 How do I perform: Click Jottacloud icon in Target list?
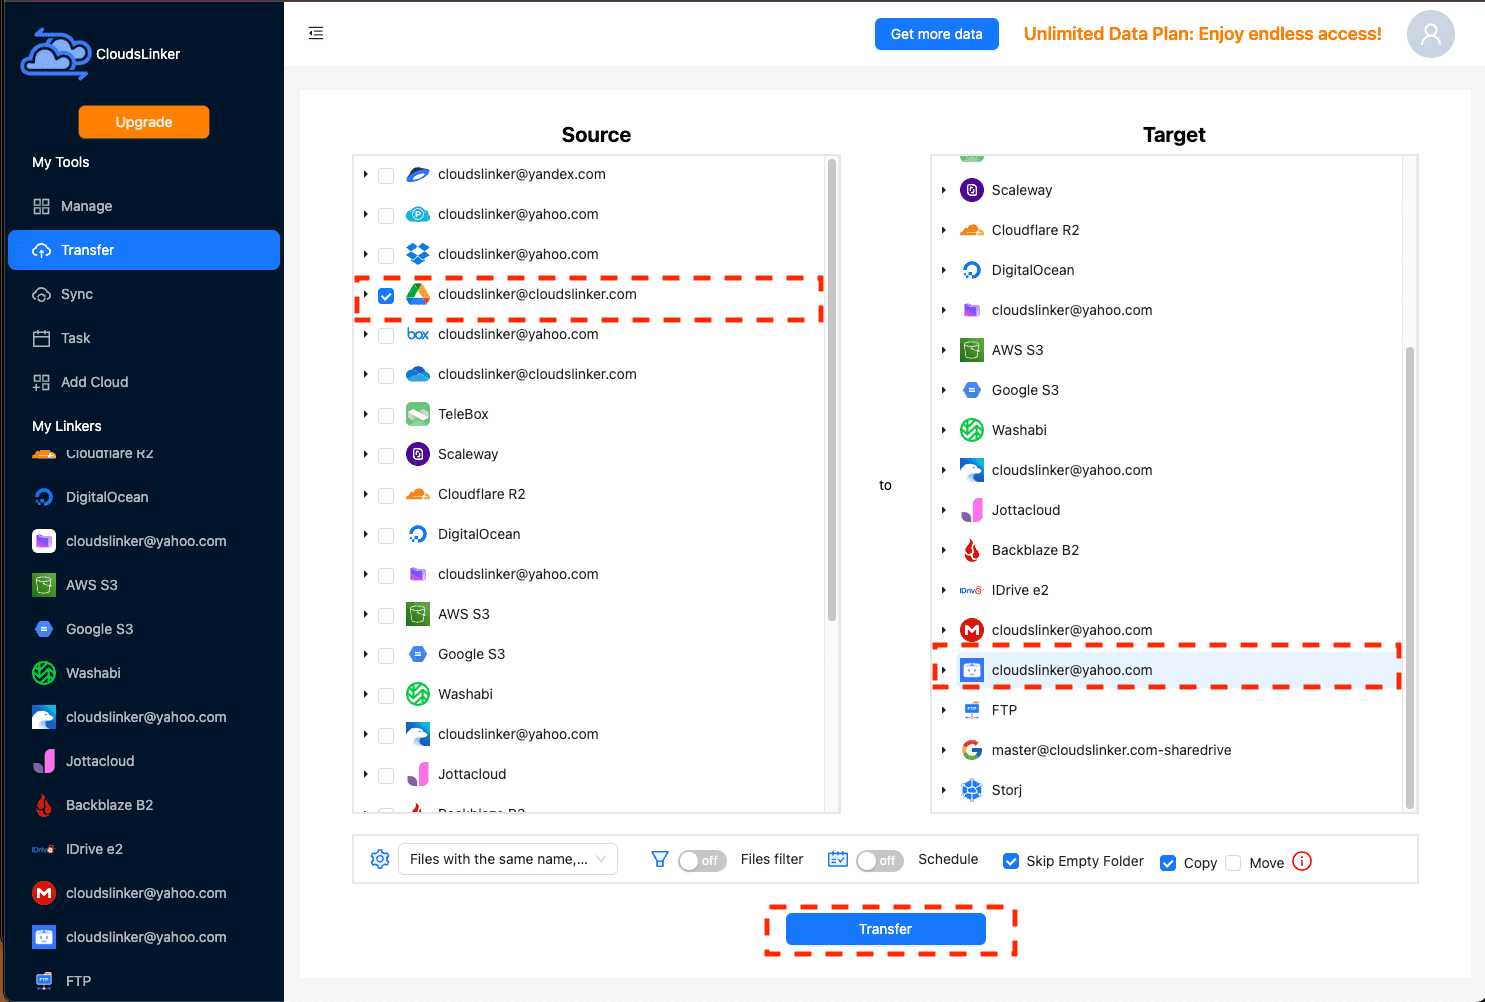(972, 510)
